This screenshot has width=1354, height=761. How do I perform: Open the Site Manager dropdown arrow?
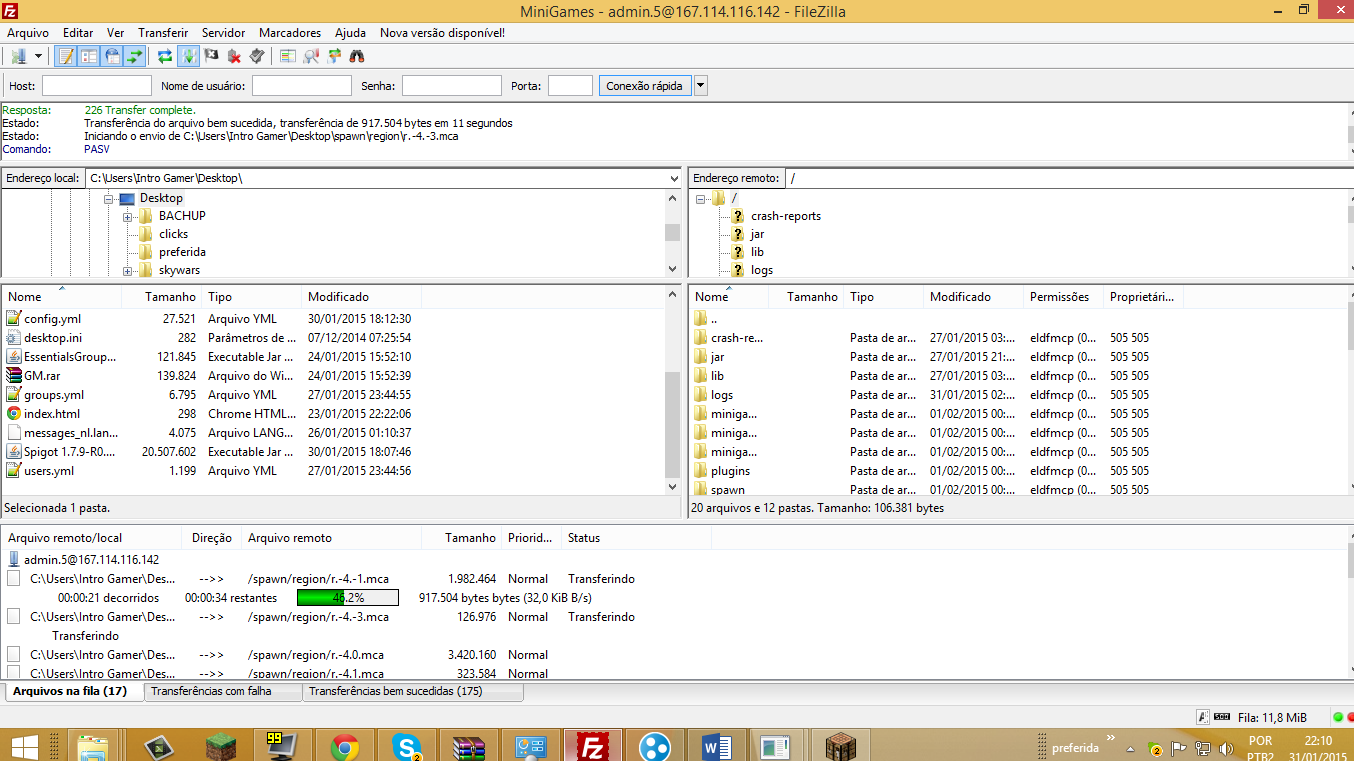pos(38,56)
